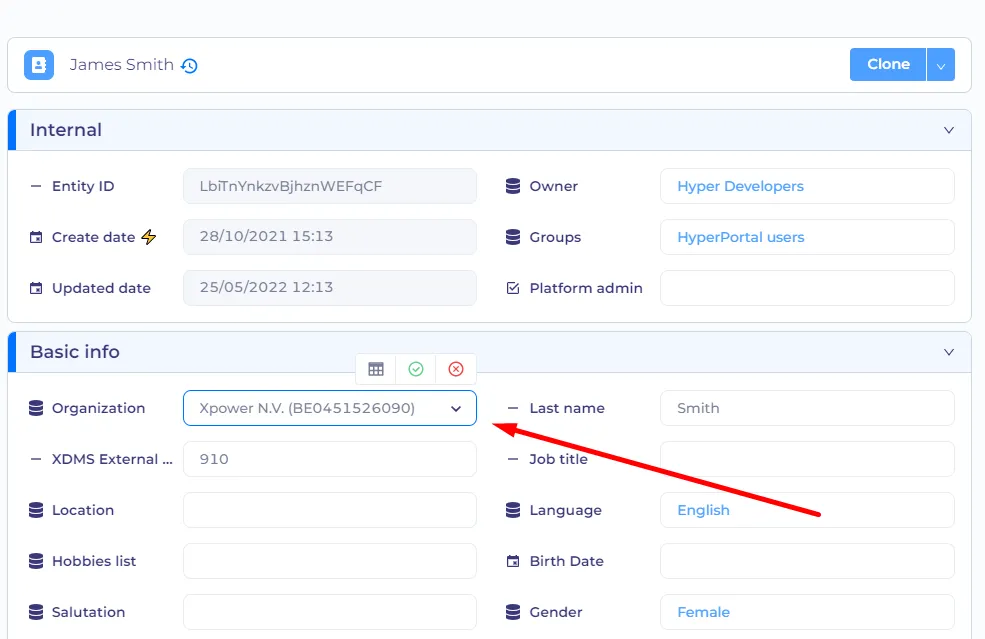Screen dimensions: 985x639
Task: Click the XDMS External field containing 910
Action: (330, 459)
